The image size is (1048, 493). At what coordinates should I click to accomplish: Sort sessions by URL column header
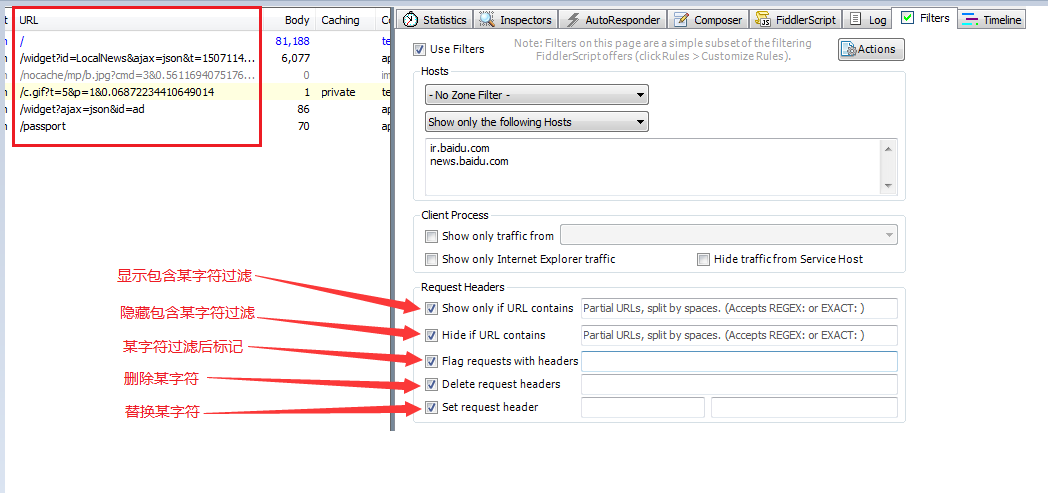pyautogui.click(x=140, y=20)
